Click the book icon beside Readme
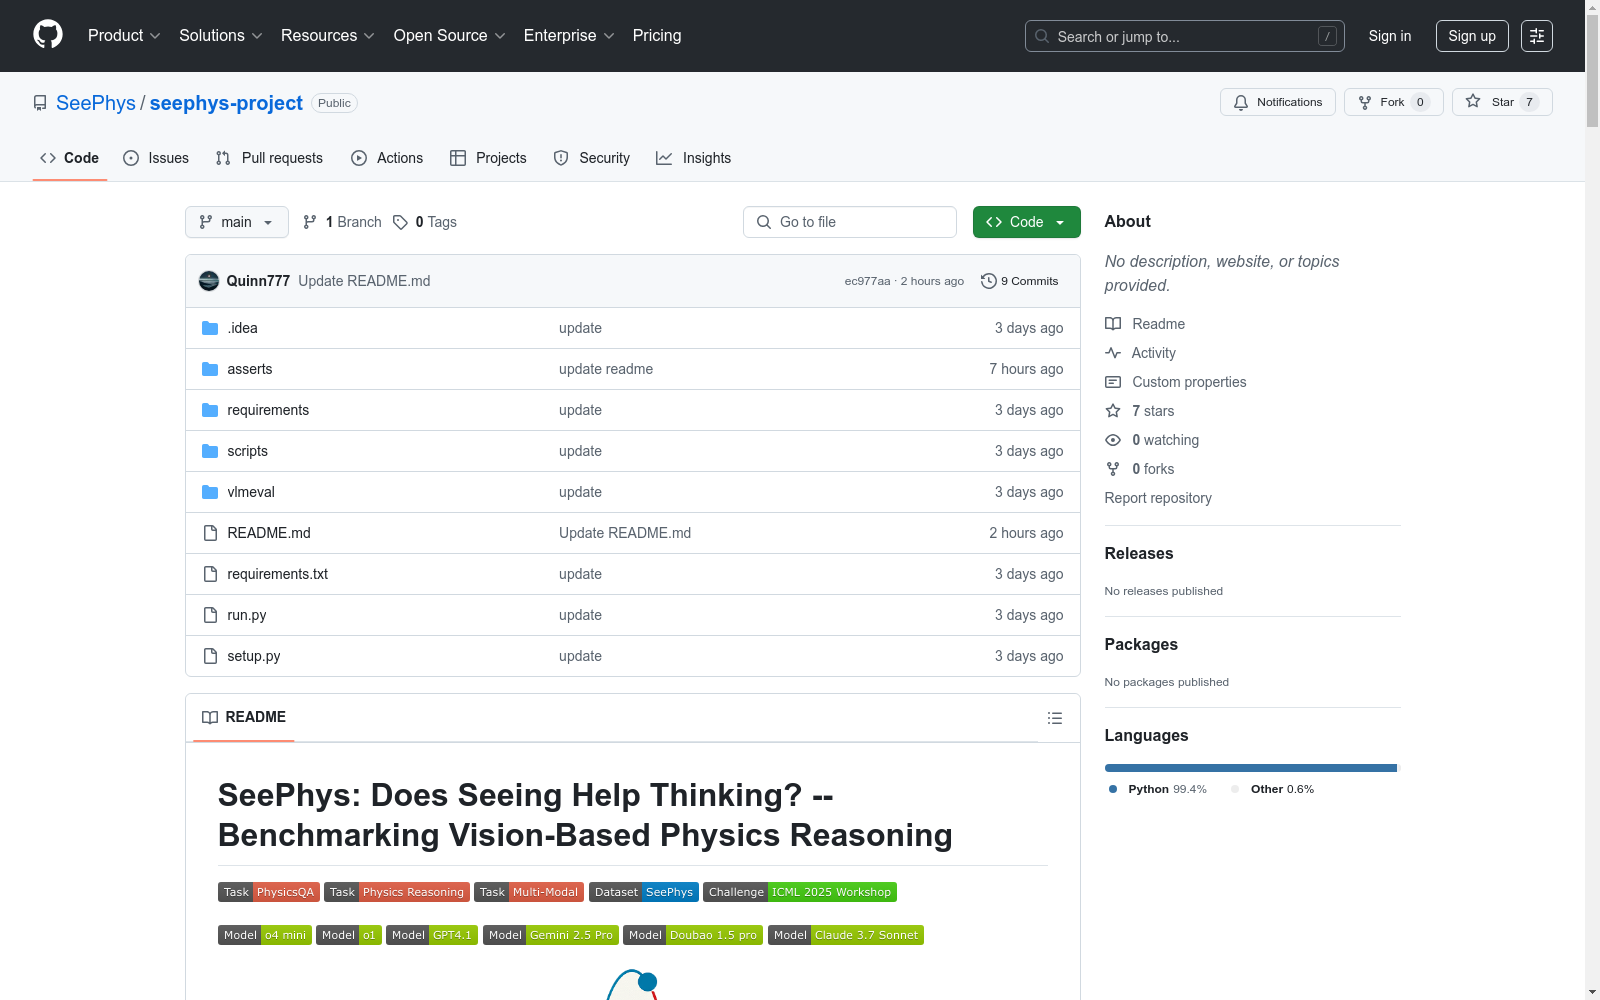Viewport: 1600px width, 1000px height. point(1113,324)
